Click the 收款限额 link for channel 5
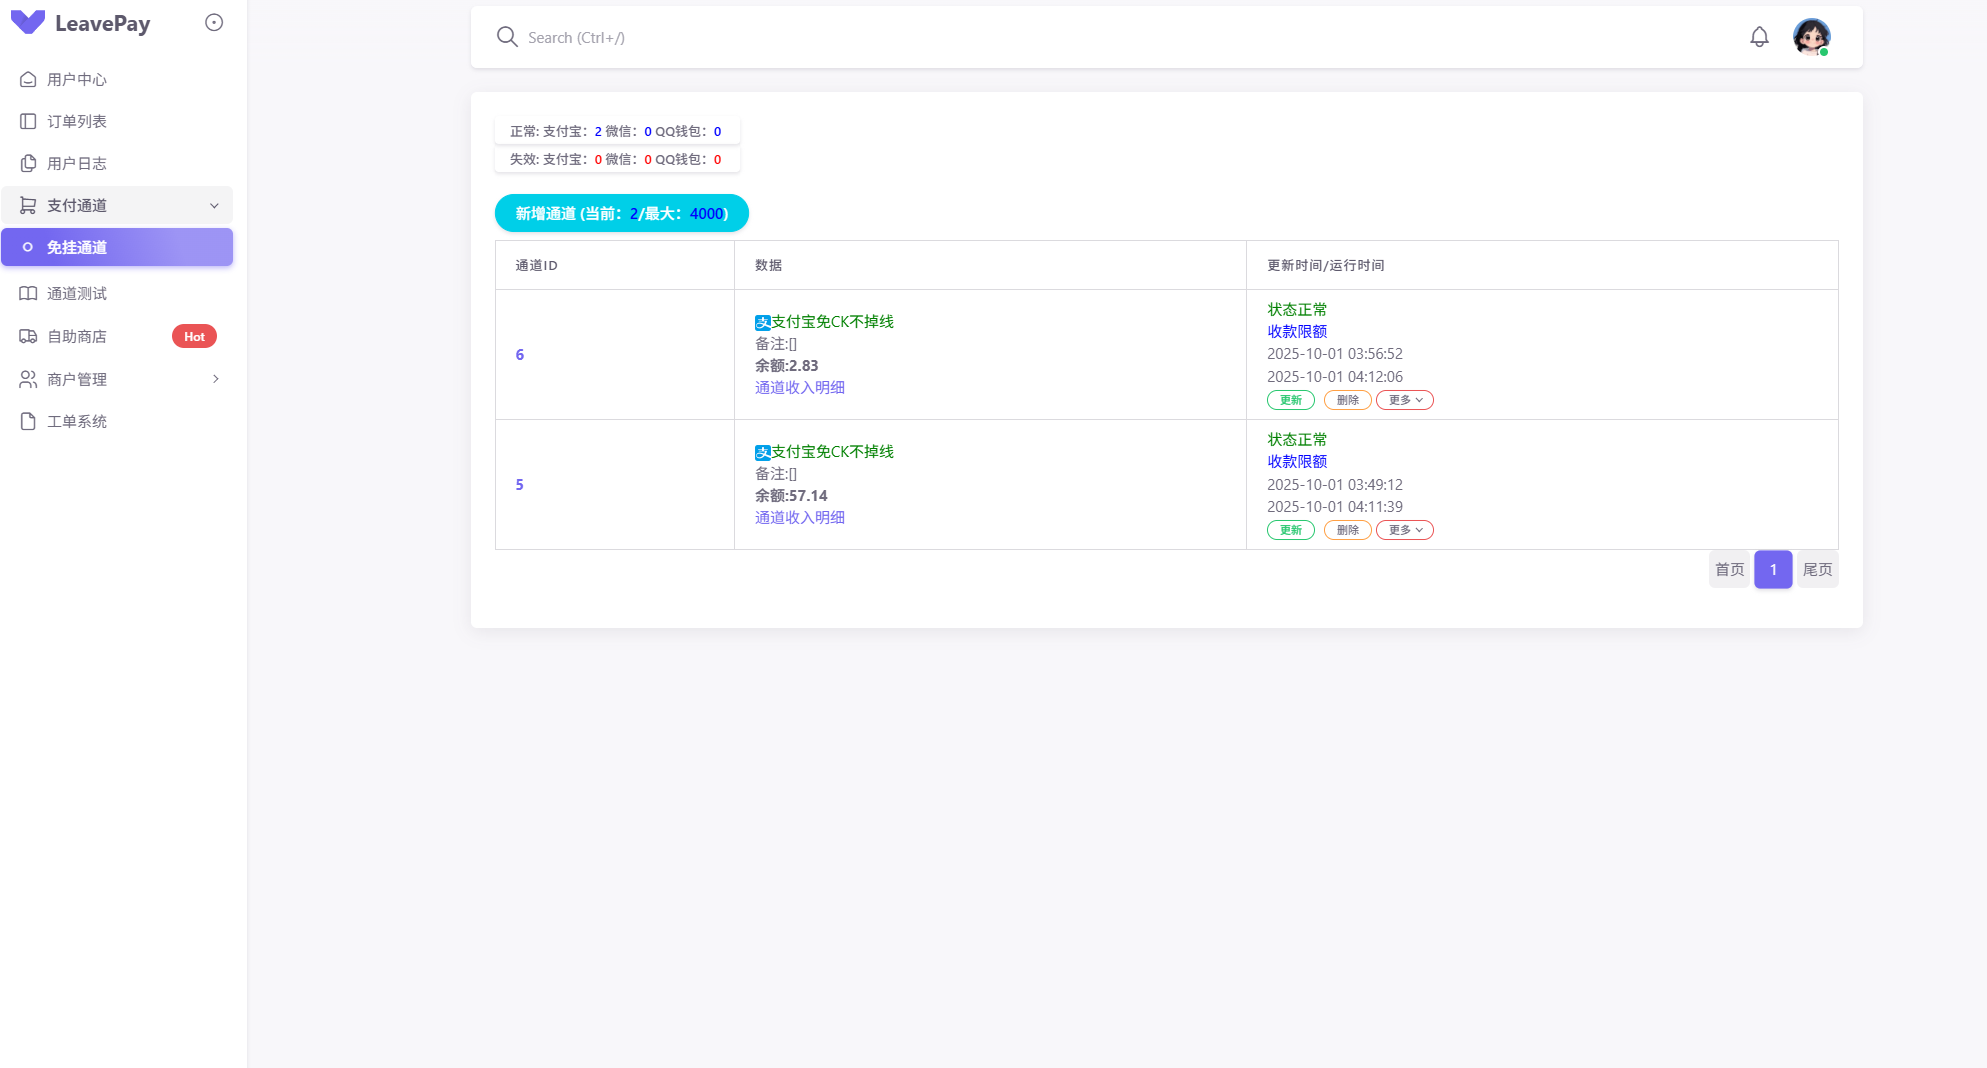The height and width of the screenshot is (1068, 1987). pyautogui.click(x=1297, y=461)
